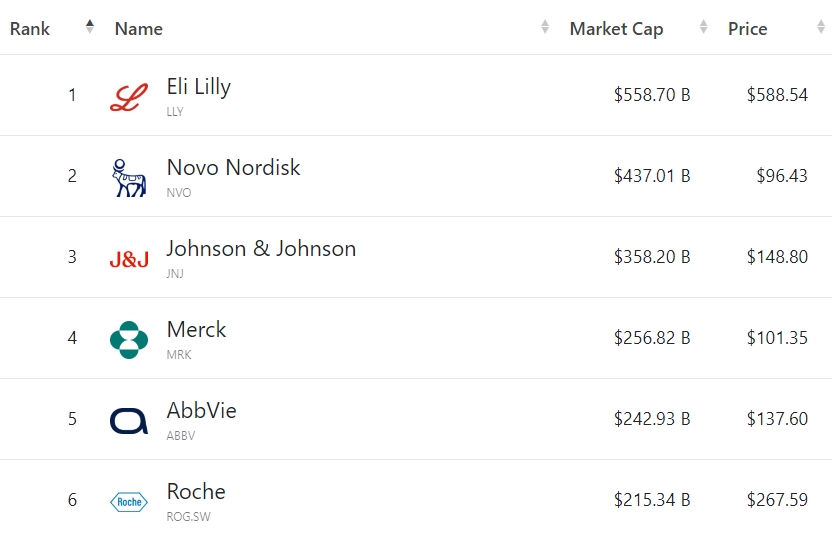Click the Market Cap column header
The height and width of the screenshot is (536, 832).
coord(616,29)
